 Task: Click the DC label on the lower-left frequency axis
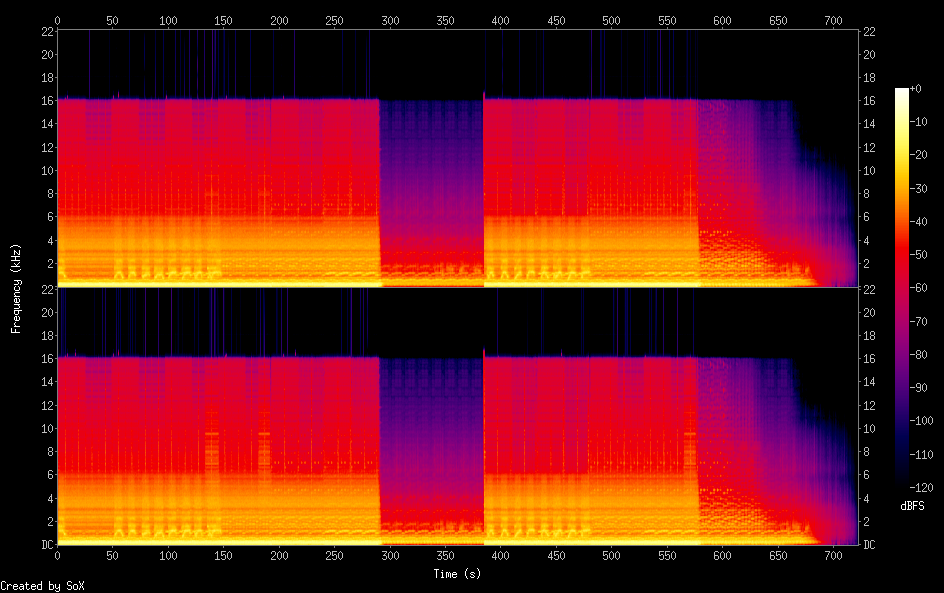pyautogui.click(x=46, y=545)
